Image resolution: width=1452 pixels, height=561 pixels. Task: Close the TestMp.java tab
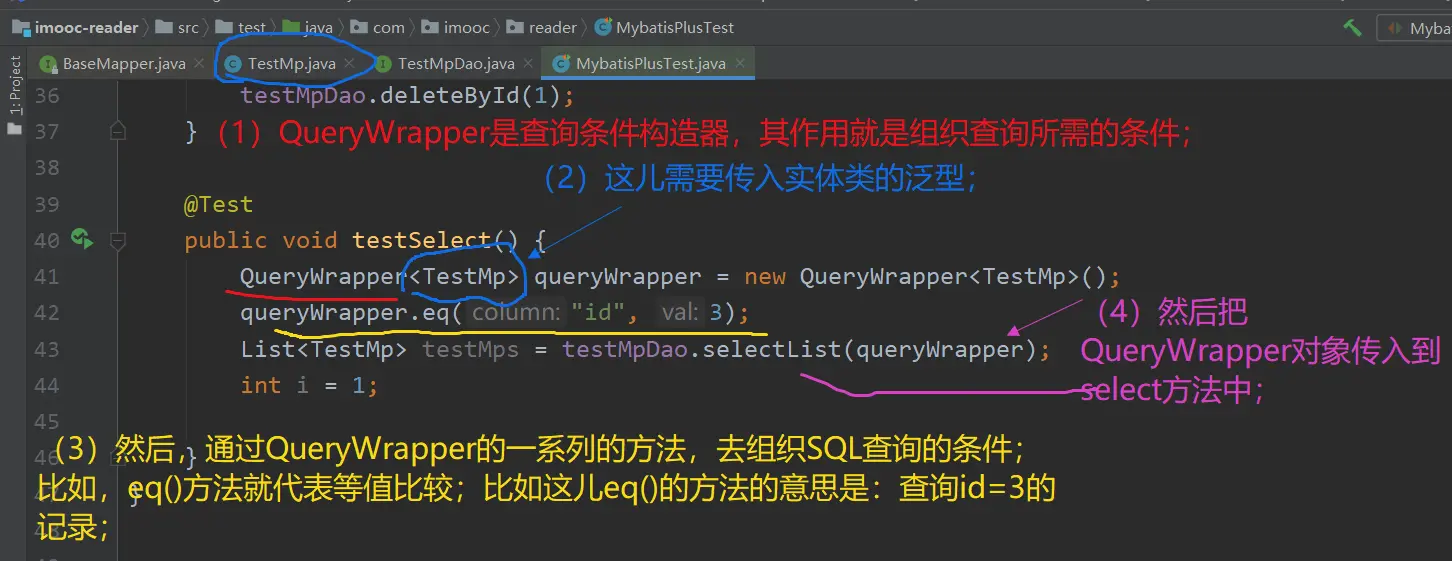pyautogui.click(x=348, y=63)
